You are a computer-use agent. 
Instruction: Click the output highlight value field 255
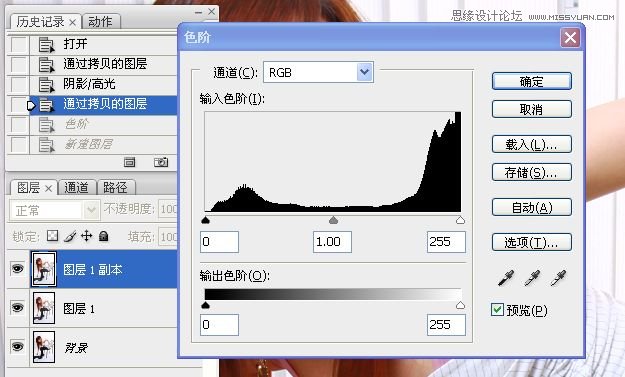[446, 325]
